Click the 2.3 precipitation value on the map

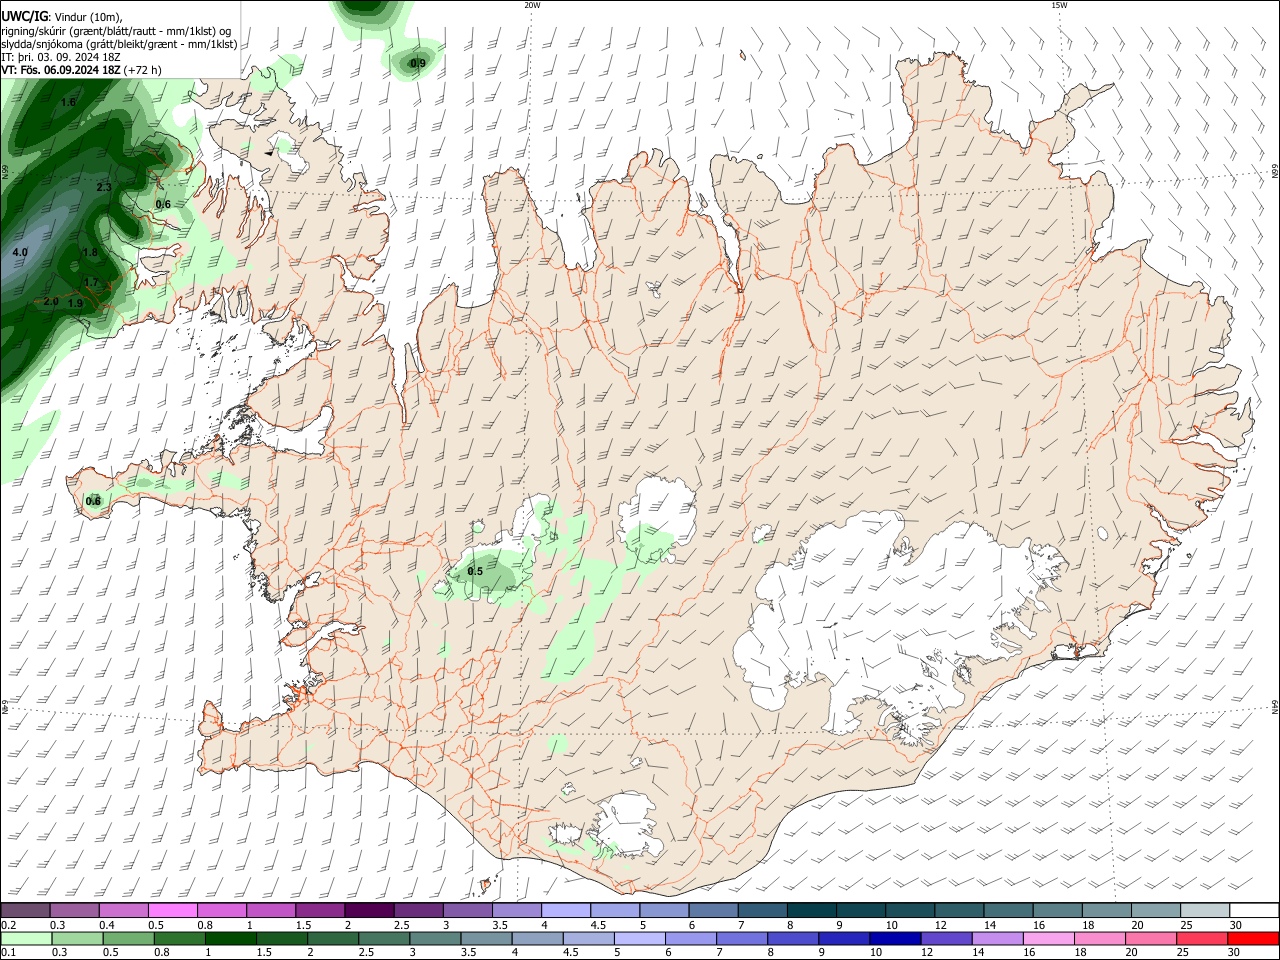click(x=104, y=187)
